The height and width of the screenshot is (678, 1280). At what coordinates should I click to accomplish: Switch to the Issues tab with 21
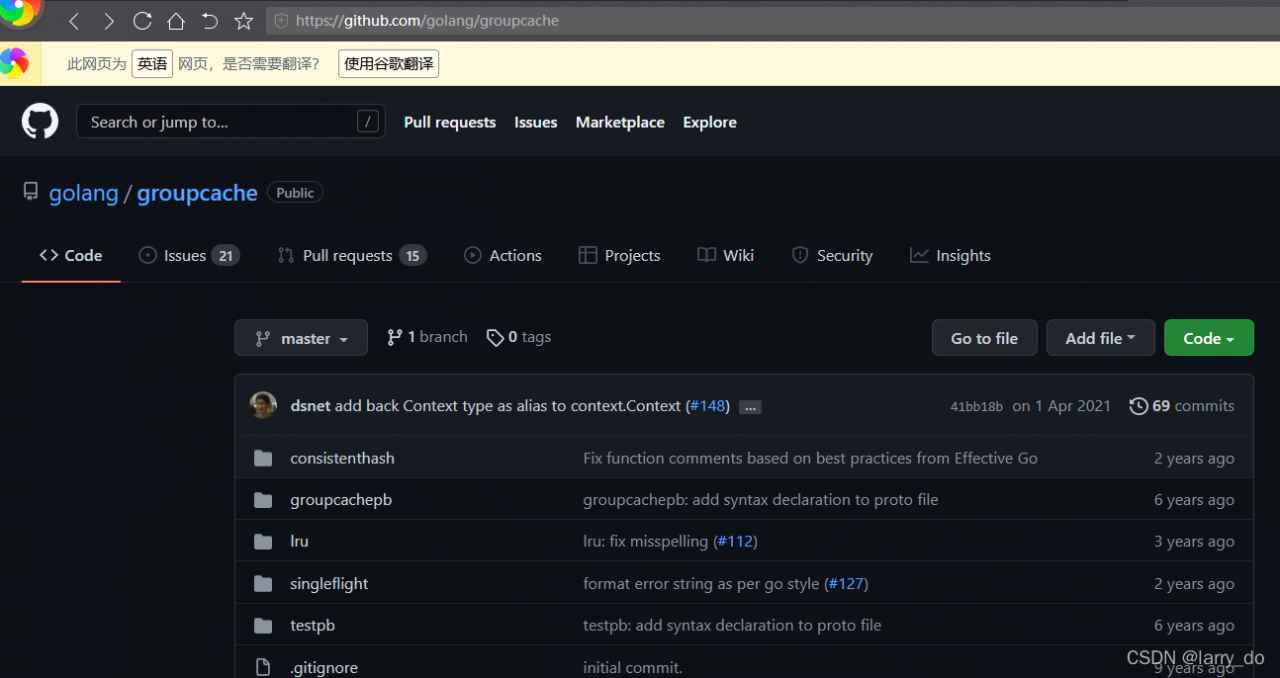(x=189, y=256)
